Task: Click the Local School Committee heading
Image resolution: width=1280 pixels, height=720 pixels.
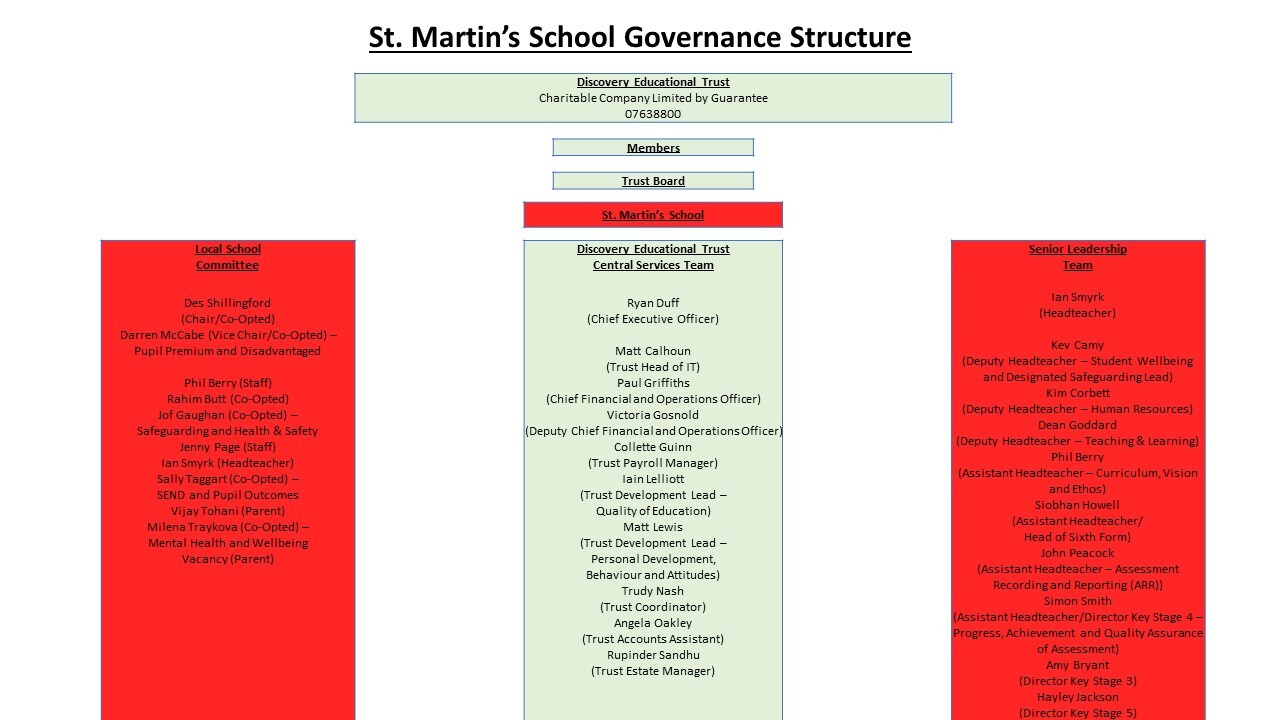Action: (228, 257)
